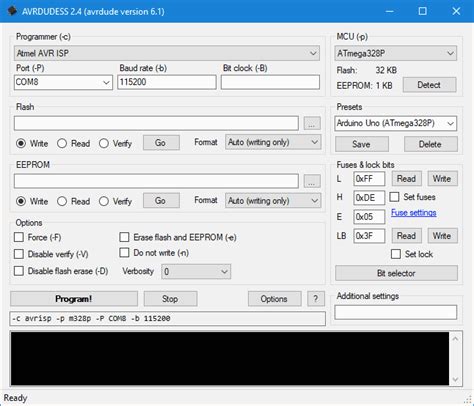Click the question mark help button
This screenshot has height=406, width=474.
coord(316,299)
